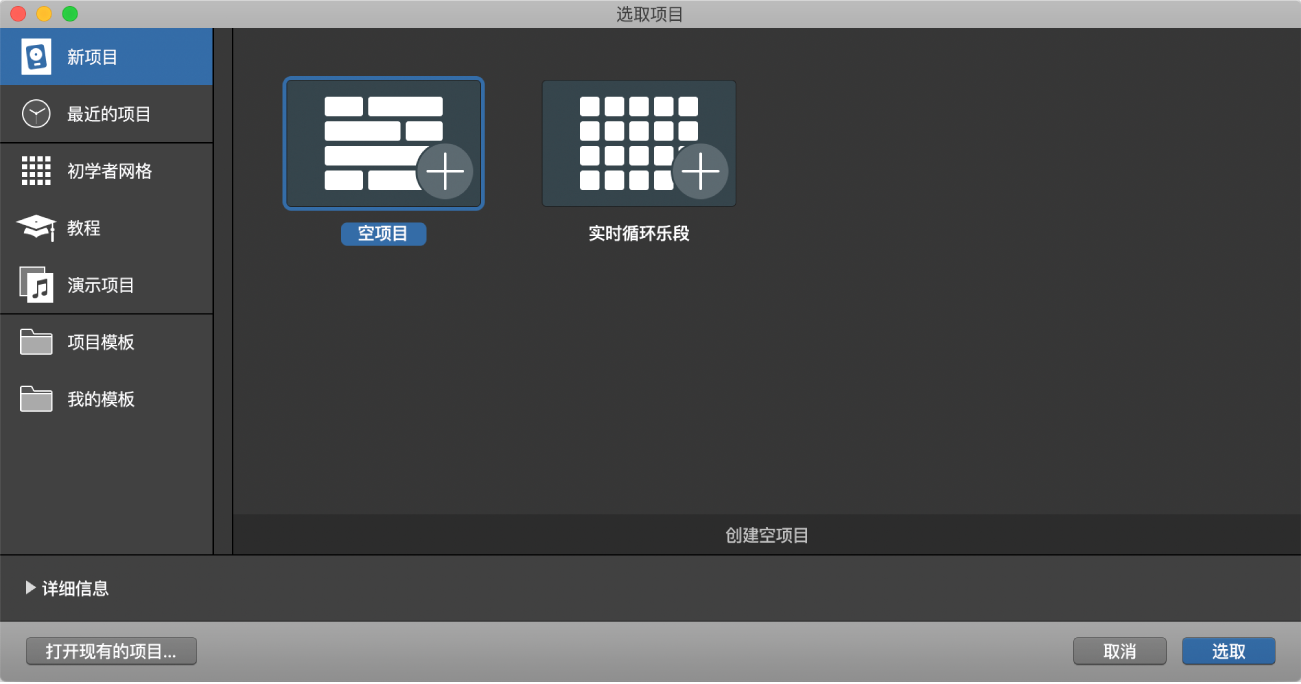Click the grid icon for 初学者网格
This screenshot has width=1301, height=684.
pos(36,170)
